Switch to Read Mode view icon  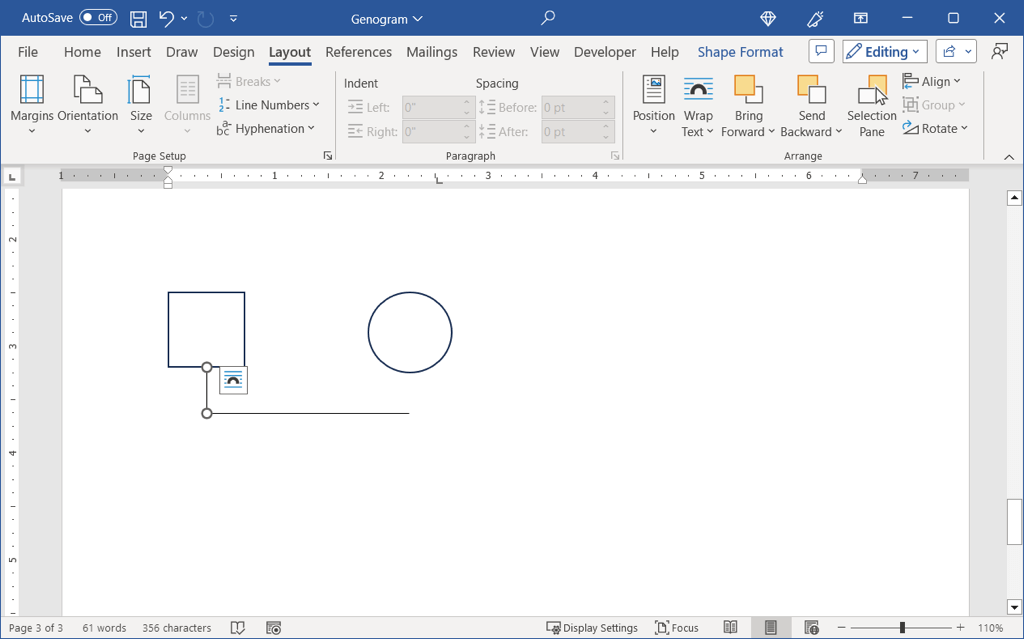[731, 628]
